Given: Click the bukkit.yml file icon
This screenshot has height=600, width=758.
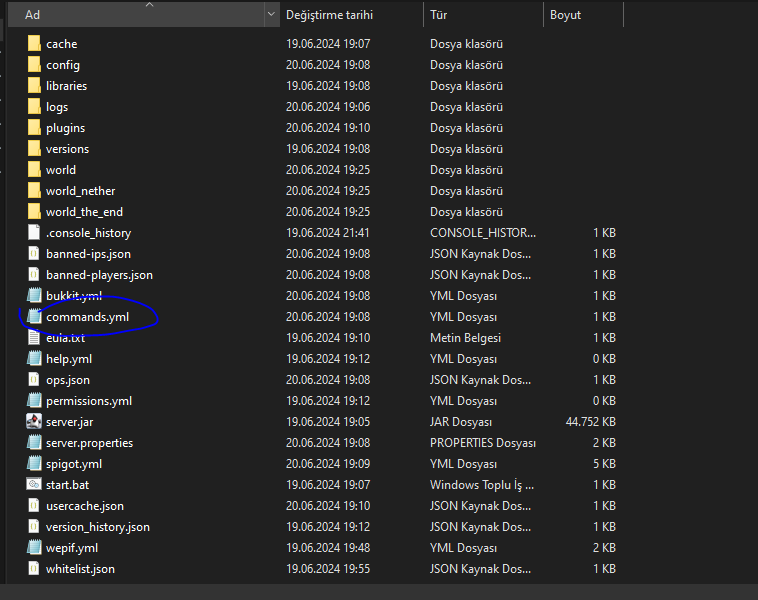Looking at the screenshot, I should tap(34, 295).
